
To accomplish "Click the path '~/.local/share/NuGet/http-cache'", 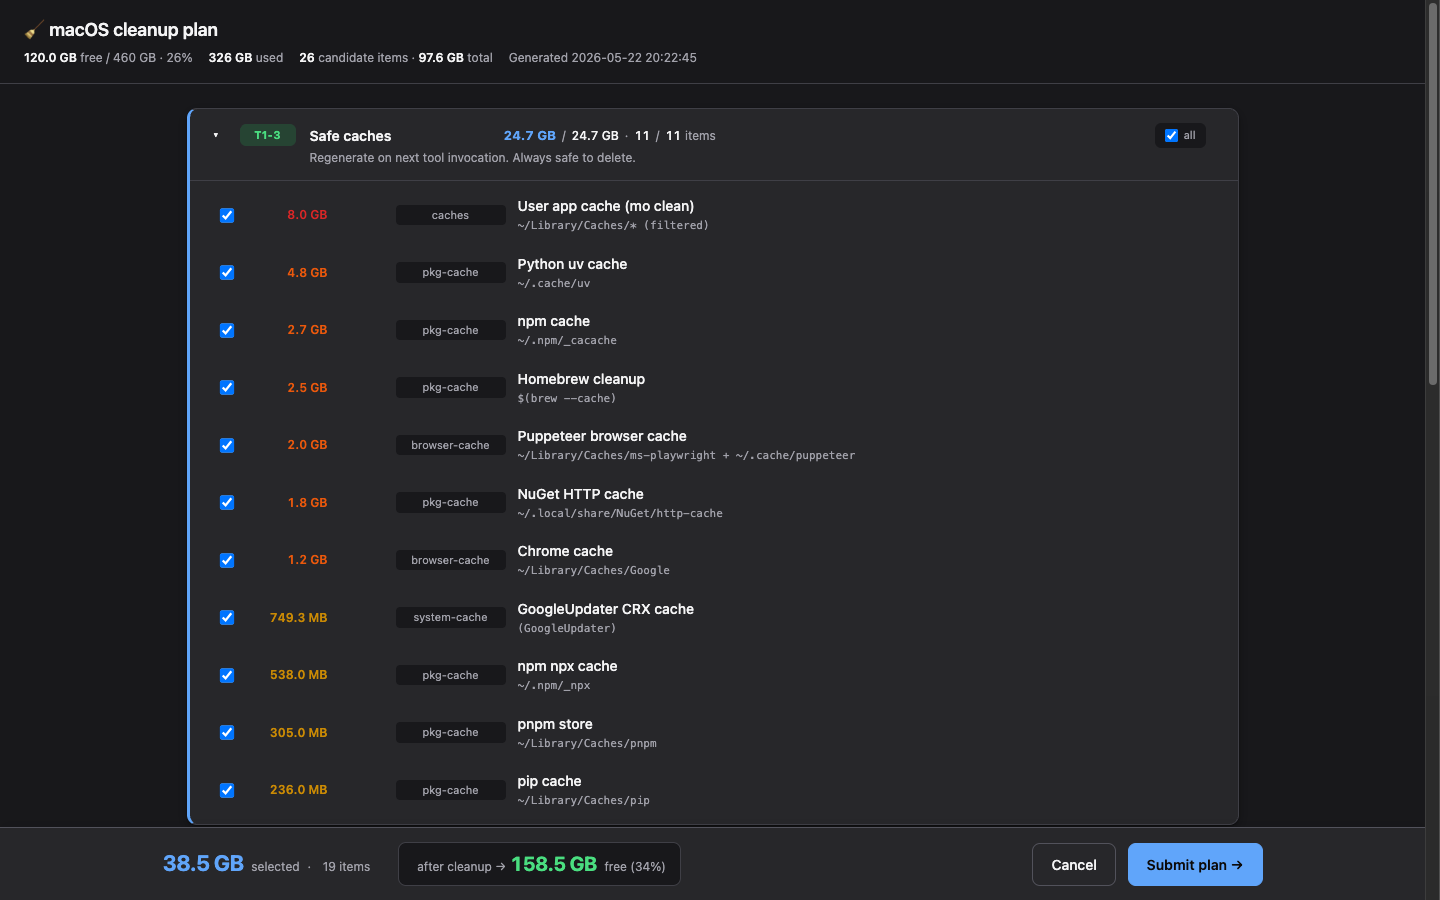I will tap(620, 513).
